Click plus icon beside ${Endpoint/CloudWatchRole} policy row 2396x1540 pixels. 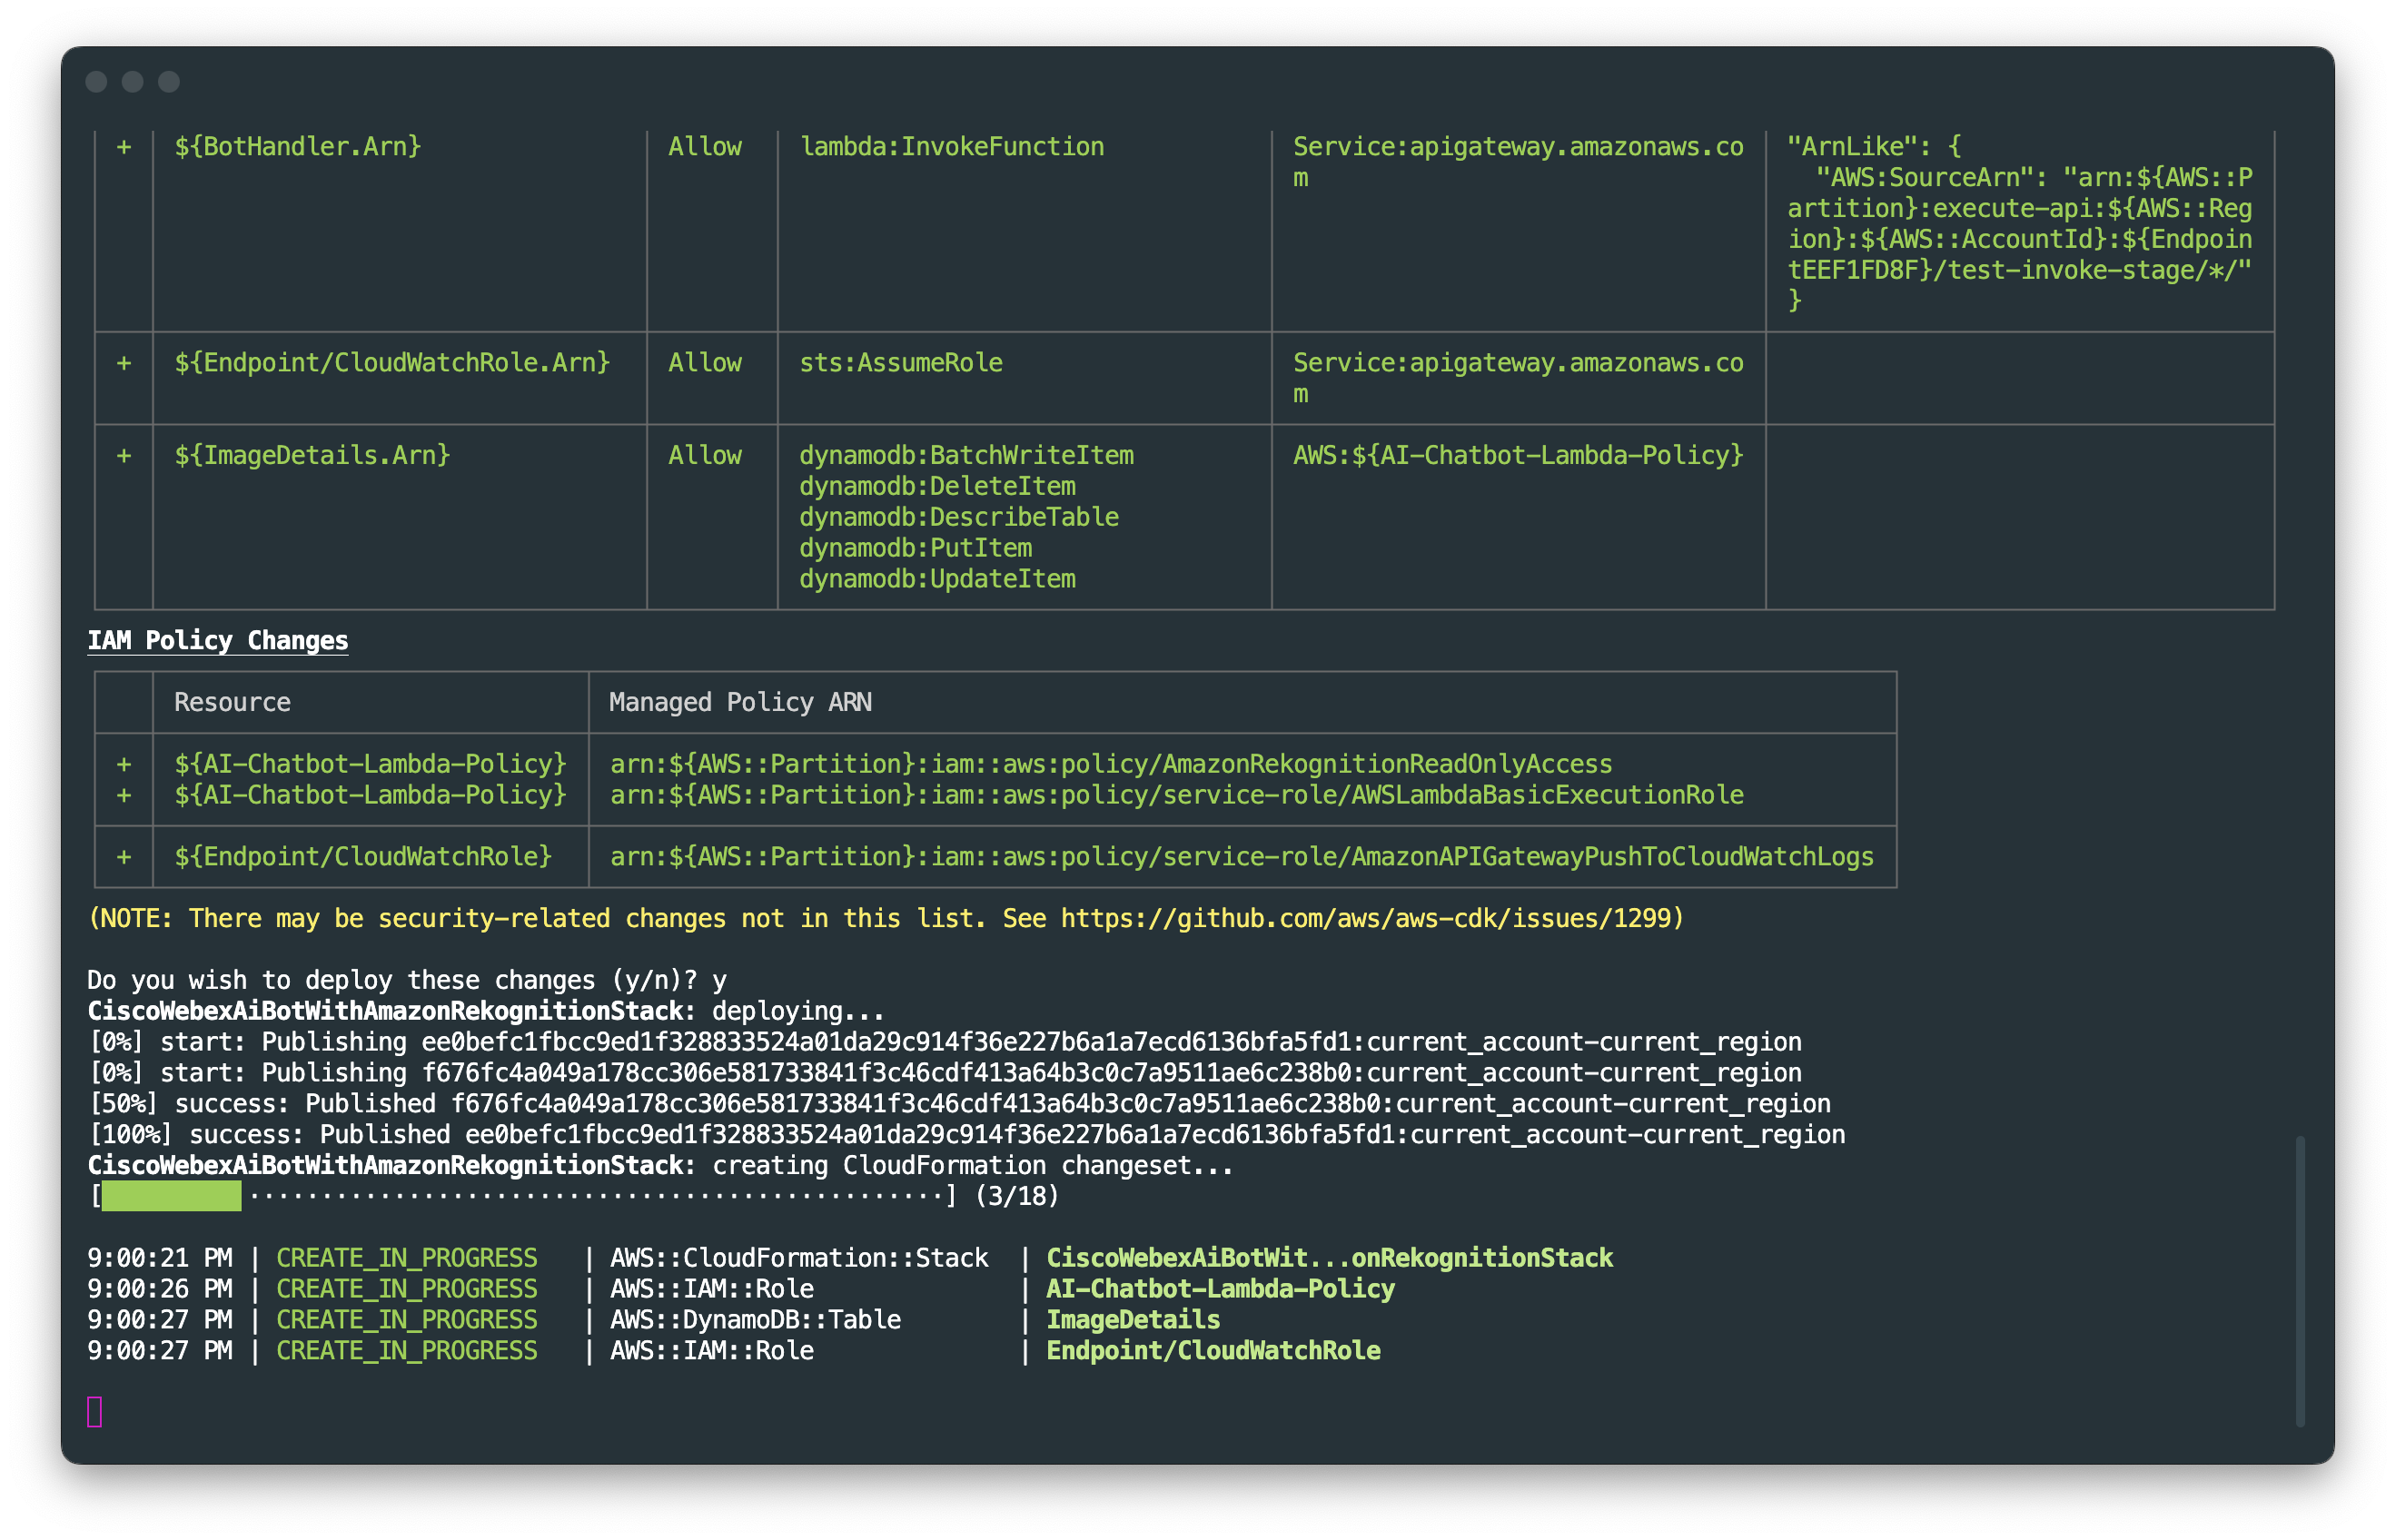124,857
